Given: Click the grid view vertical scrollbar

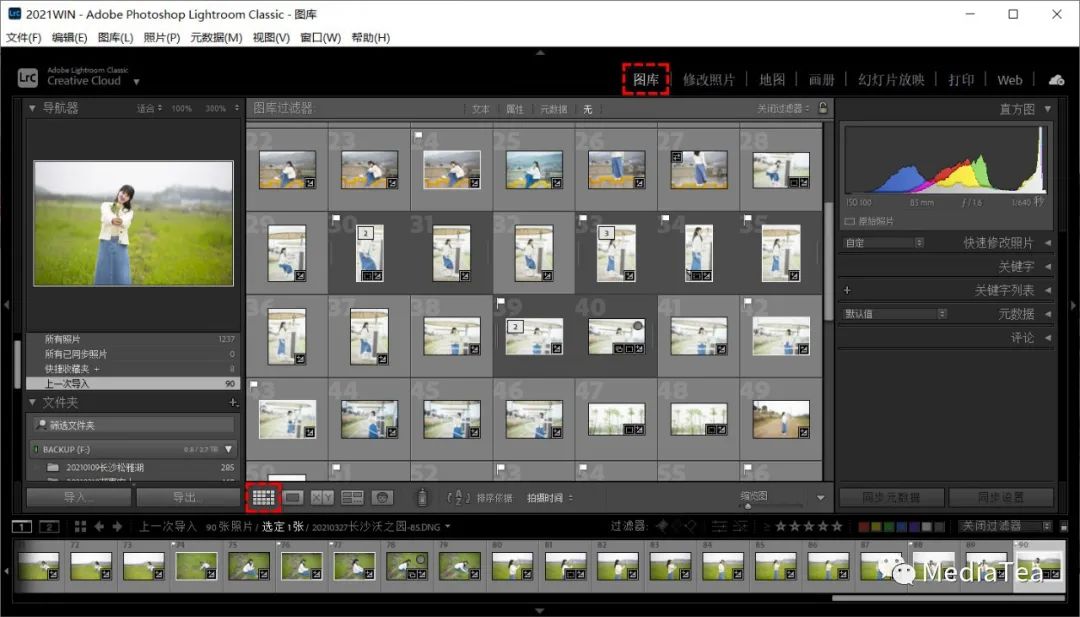Looking at the screenshot, I should coord(829,262).
